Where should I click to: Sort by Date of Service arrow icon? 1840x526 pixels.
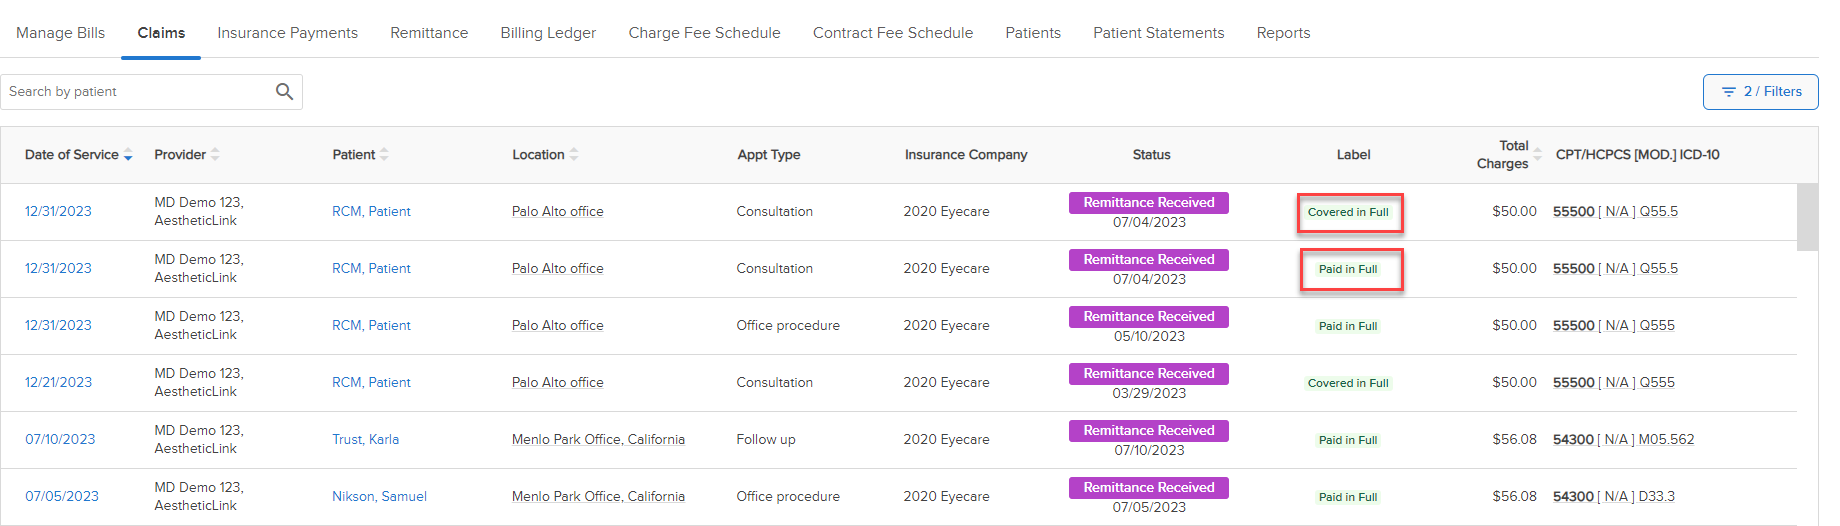click(128, 155)
